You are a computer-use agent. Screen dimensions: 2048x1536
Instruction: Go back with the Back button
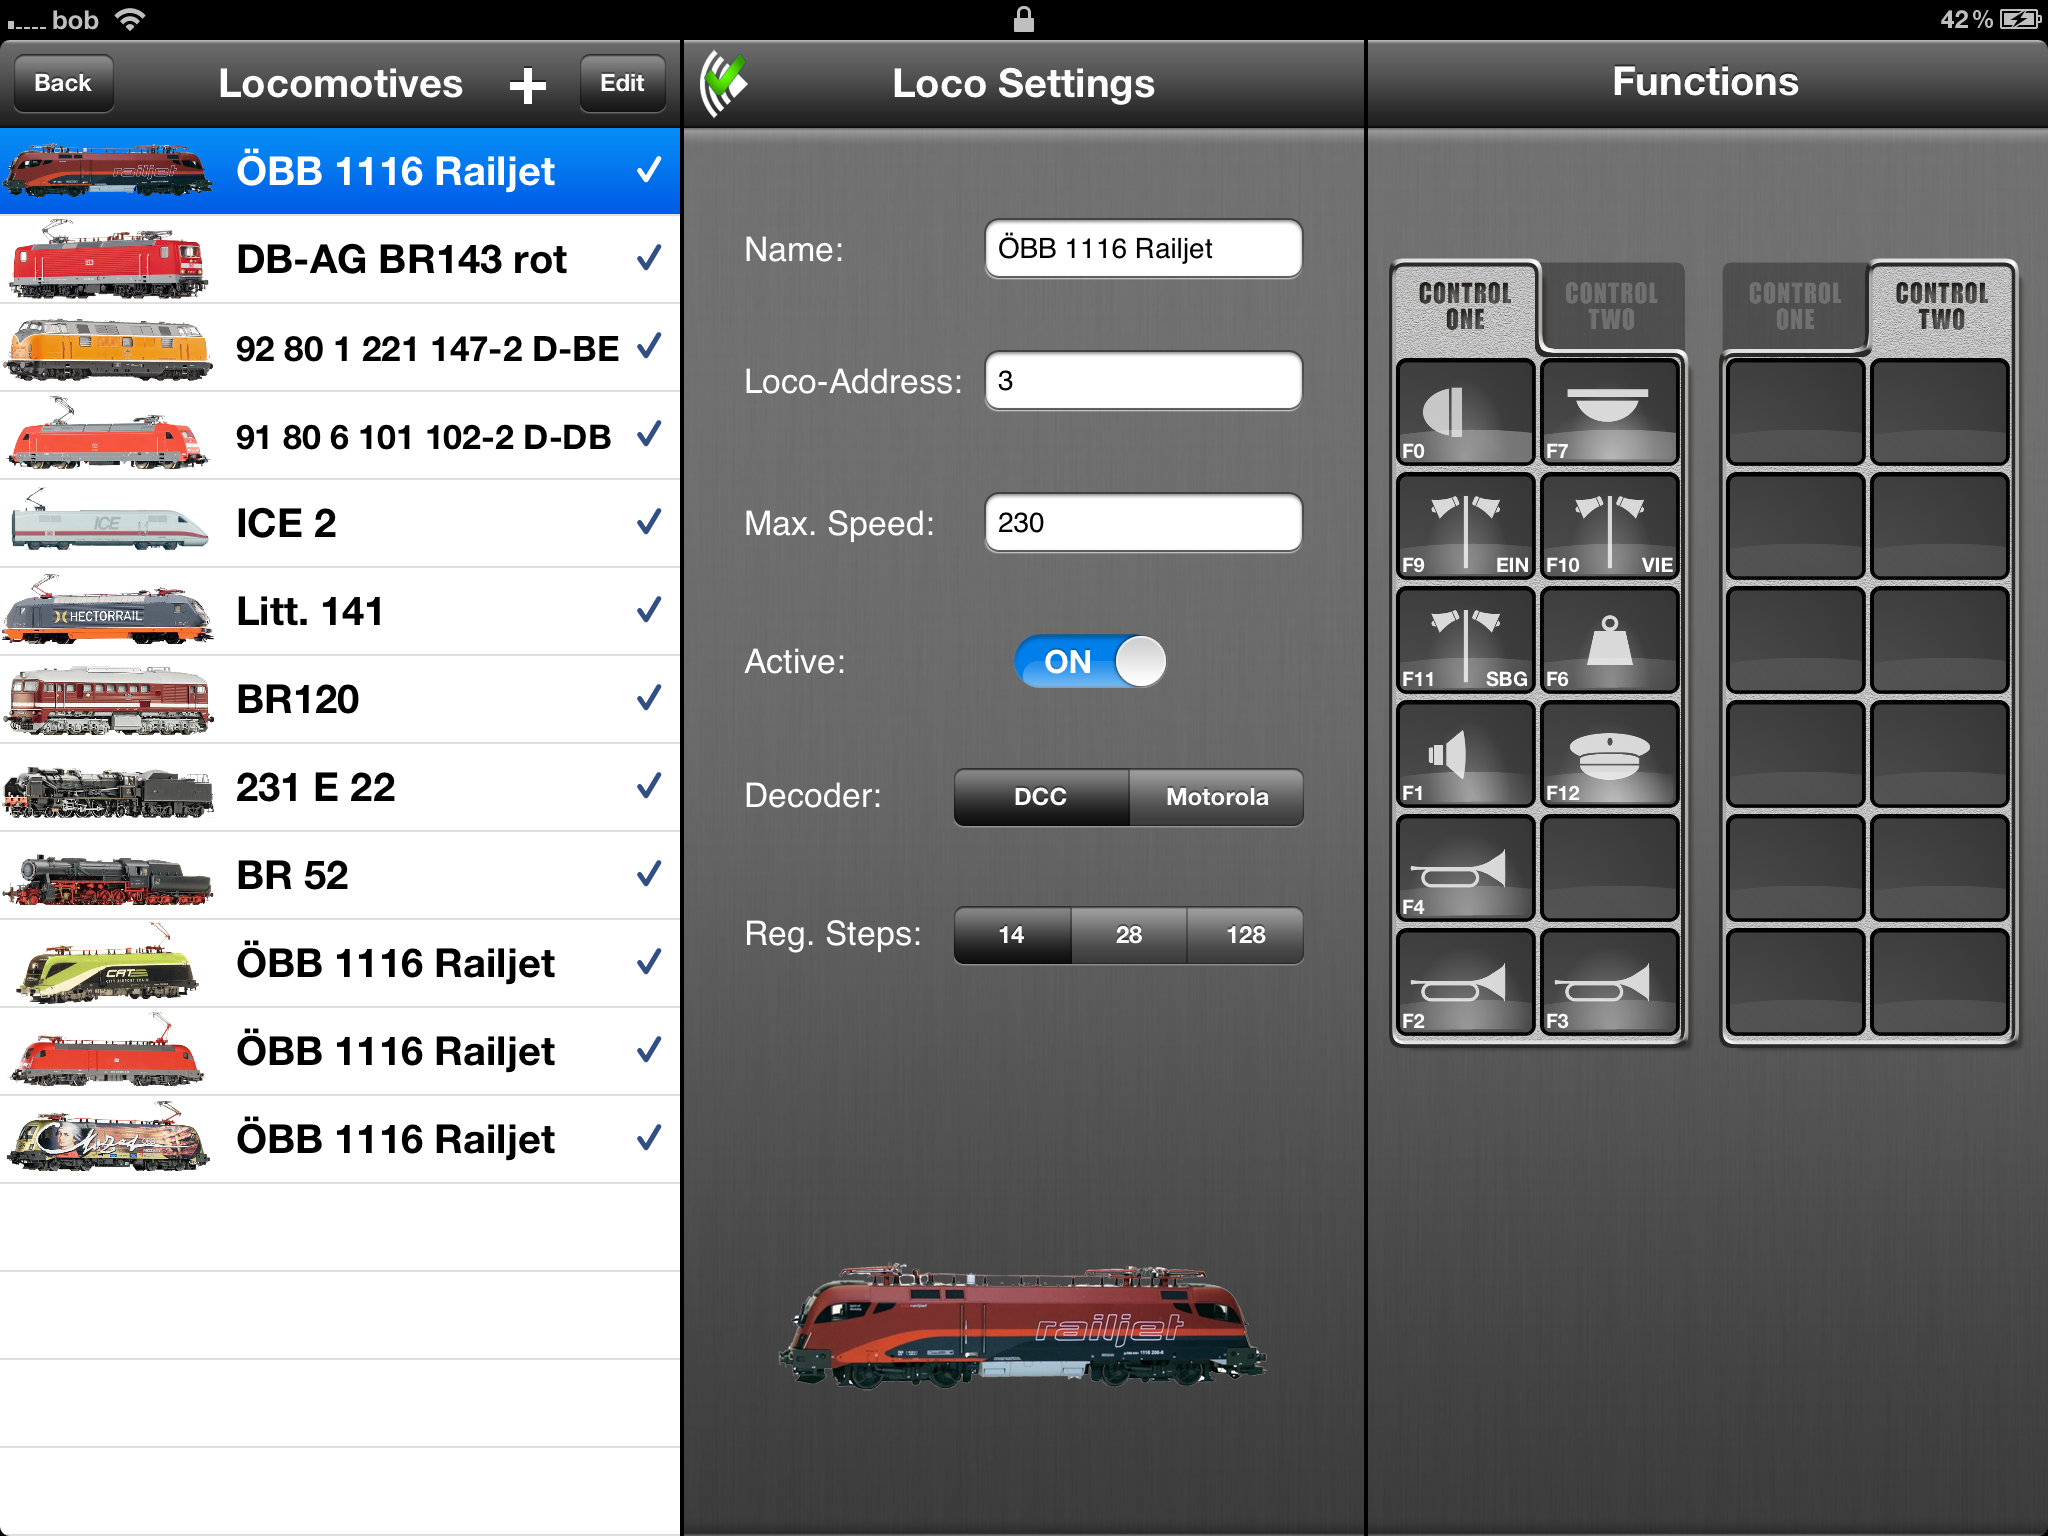(63, 83)
